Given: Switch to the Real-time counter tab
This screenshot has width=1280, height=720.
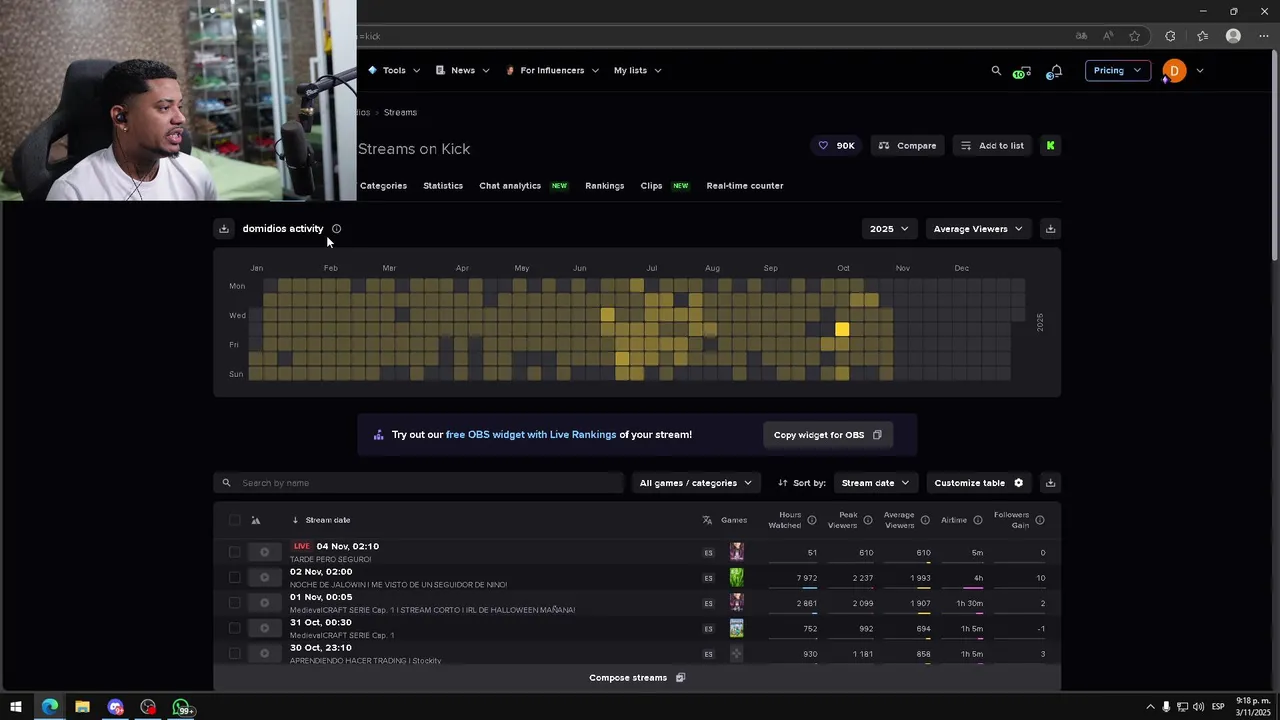Looking at the screenshot, I should tap(745, 186).
